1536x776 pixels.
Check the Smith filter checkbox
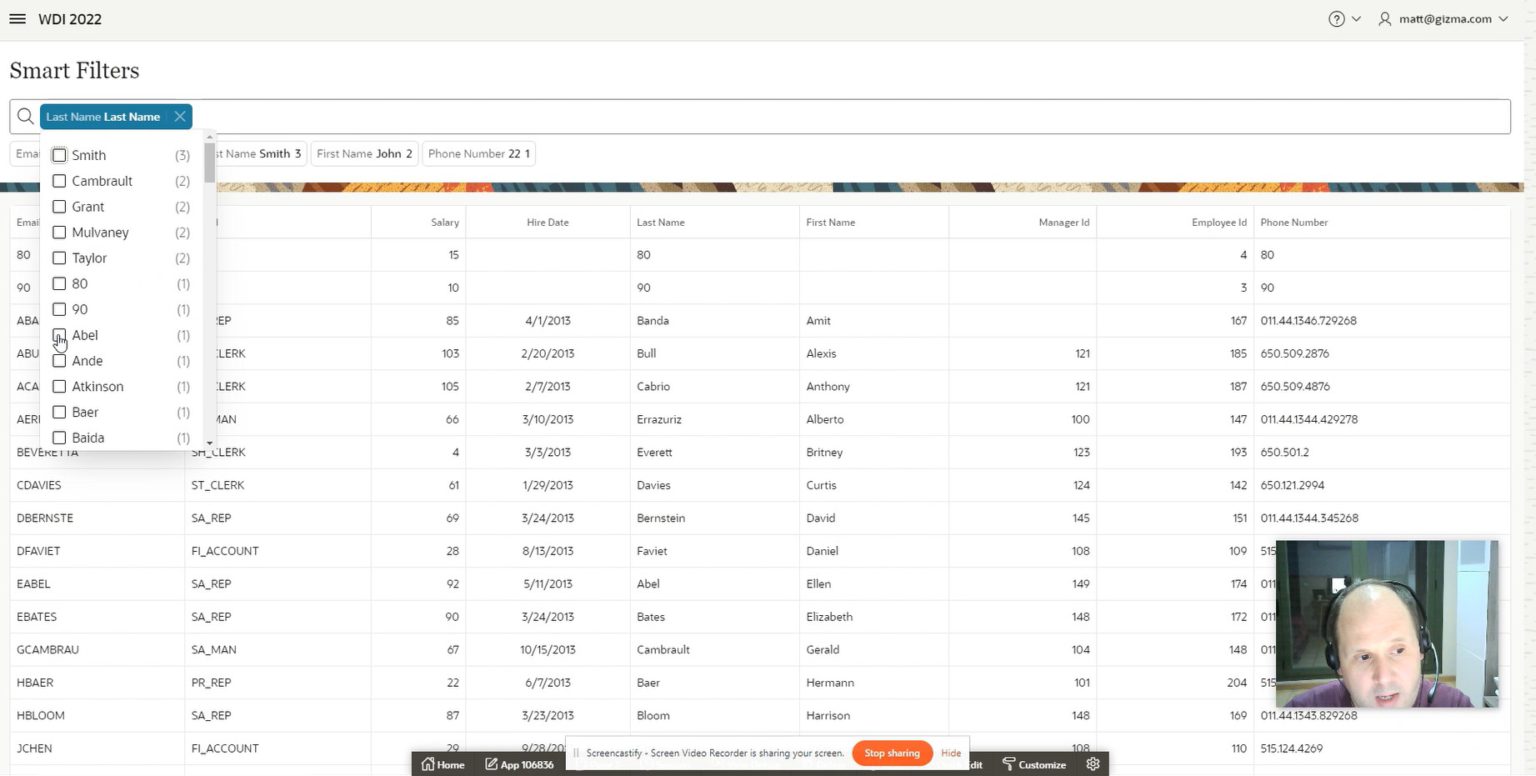coord(59,155)
